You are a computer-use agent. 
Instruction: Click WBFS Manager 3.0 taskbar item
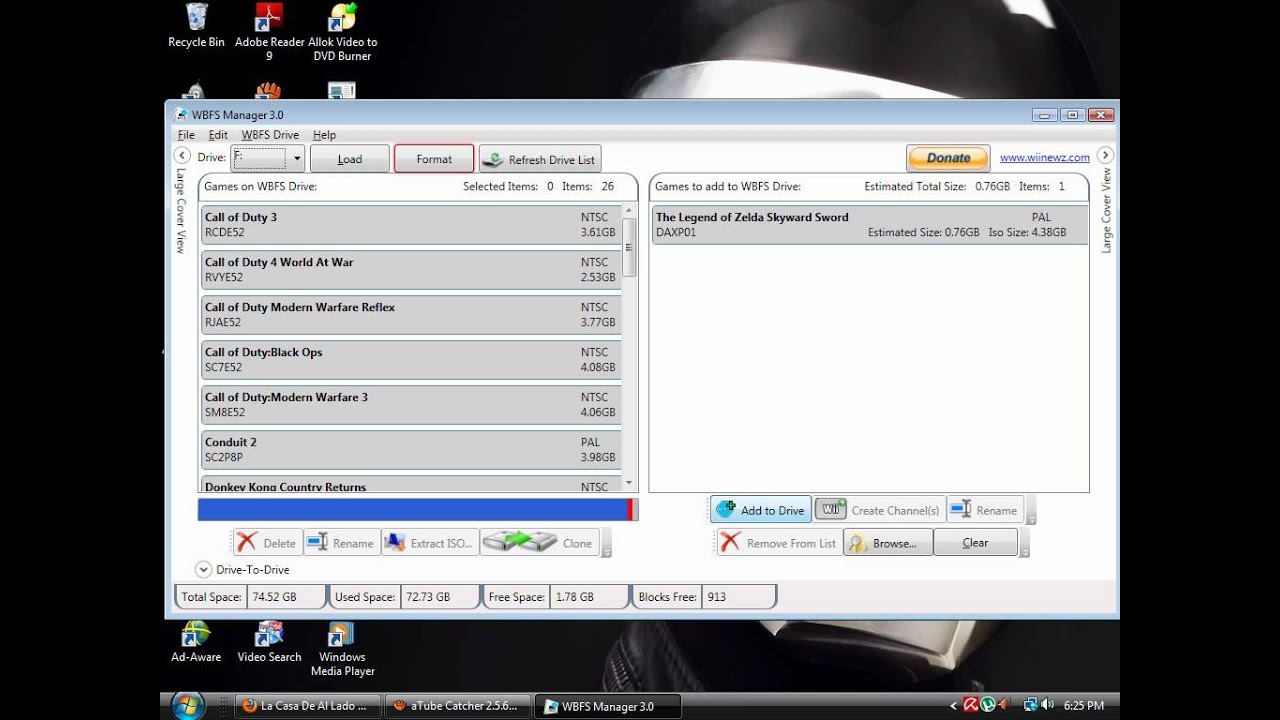click(x=608, y=706)
